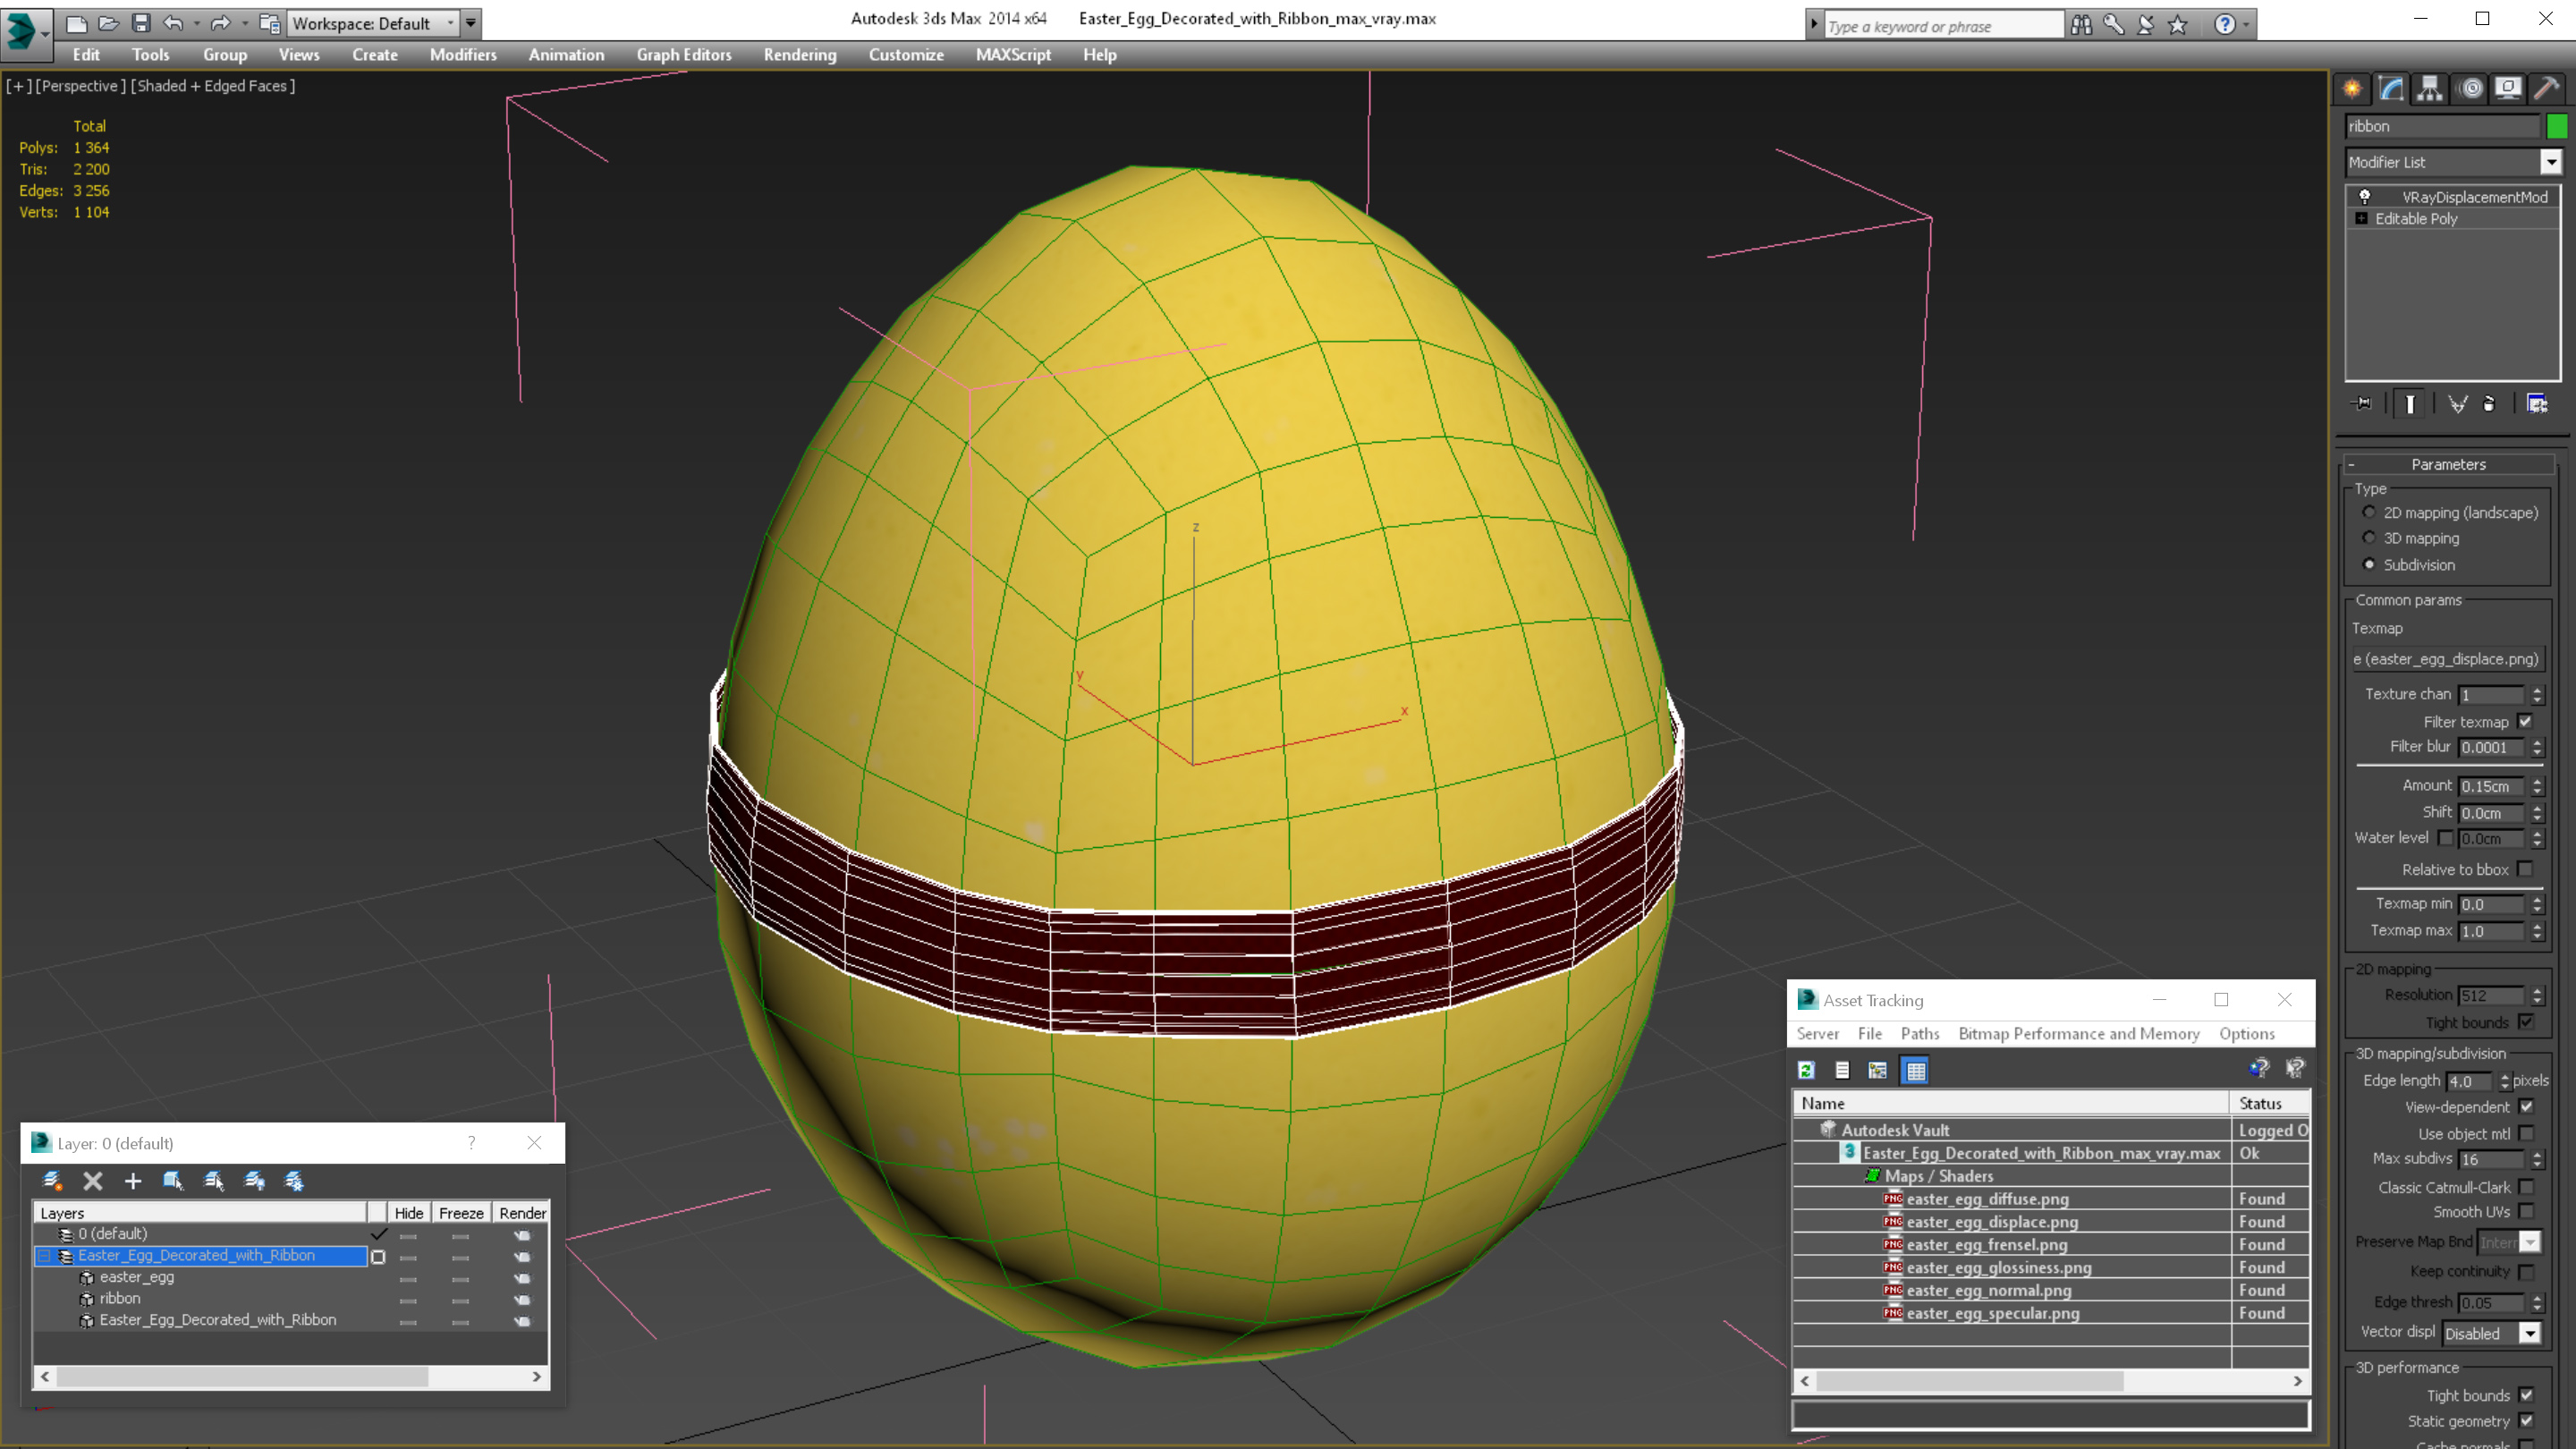
Task: Click the Create New Layer icon
Action: click(53, 1181)
